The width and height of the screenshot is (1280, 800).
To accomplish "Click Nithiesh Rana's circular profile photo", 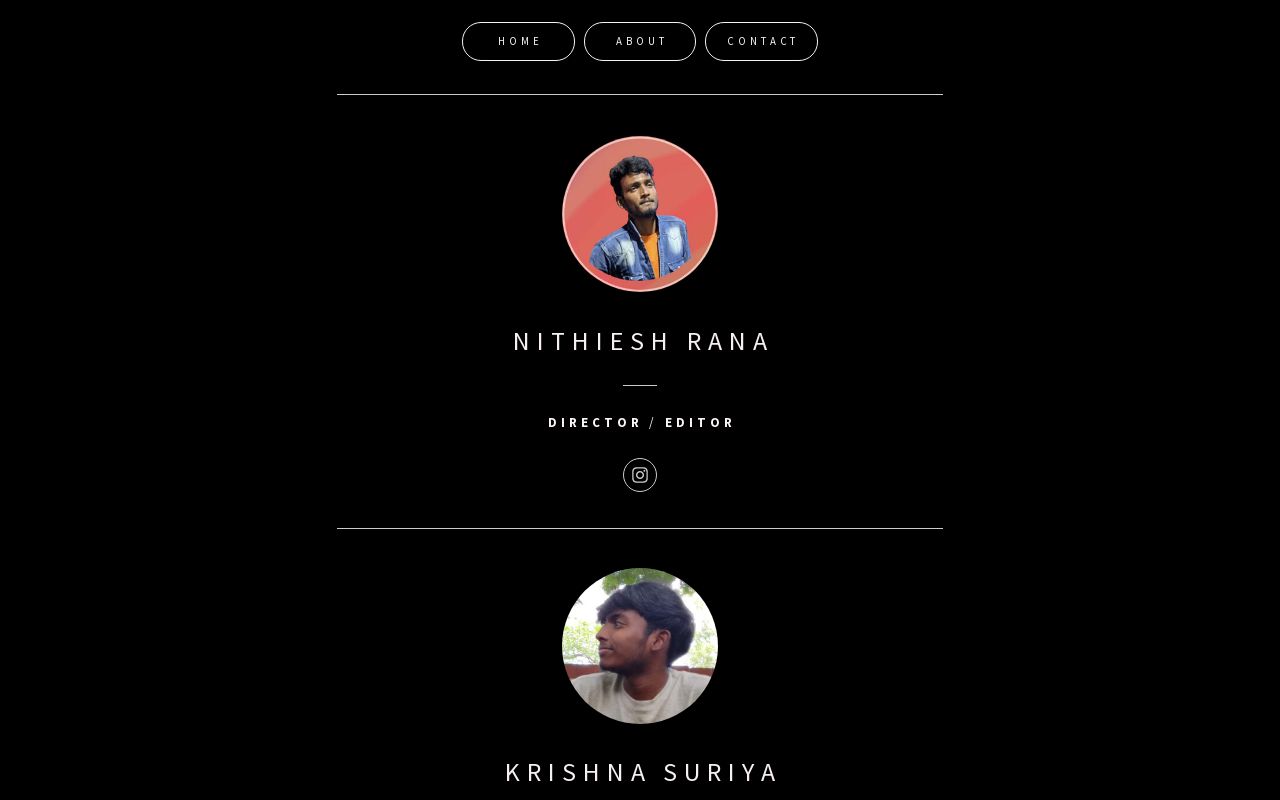I will coord(640,214).
